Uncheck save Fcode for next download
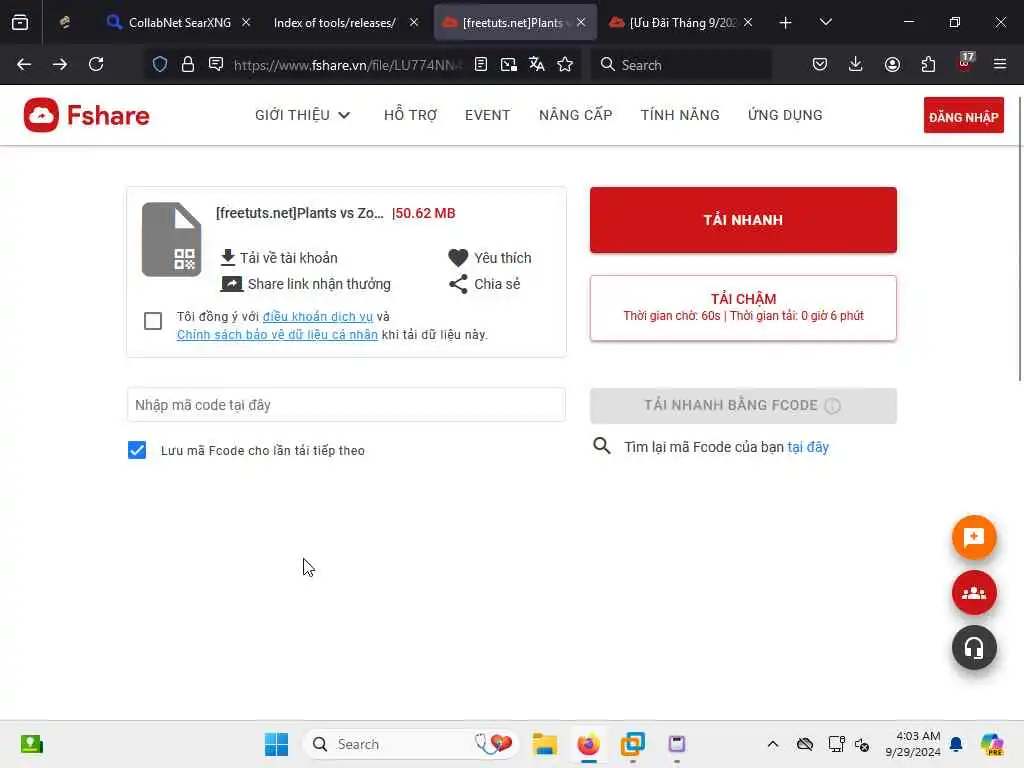Viewport: 1024px width, 768px height. pos(137,450)
